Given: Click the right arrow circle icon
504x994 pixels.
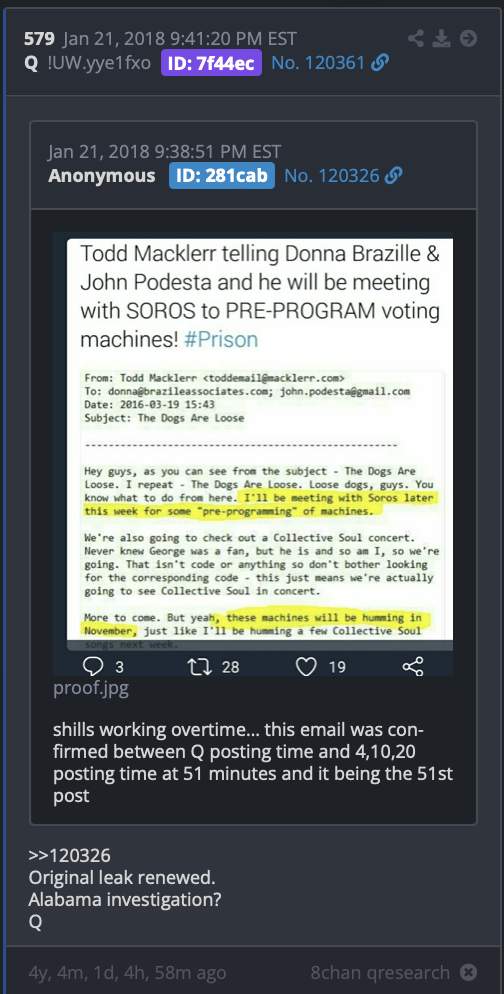Looking at the screenshot, I should click(468, 39).
